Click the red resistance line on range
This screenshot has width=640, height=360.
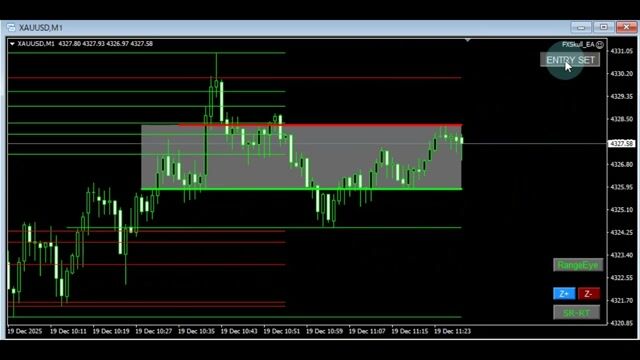pyautogui.click(x=320, y=124)
